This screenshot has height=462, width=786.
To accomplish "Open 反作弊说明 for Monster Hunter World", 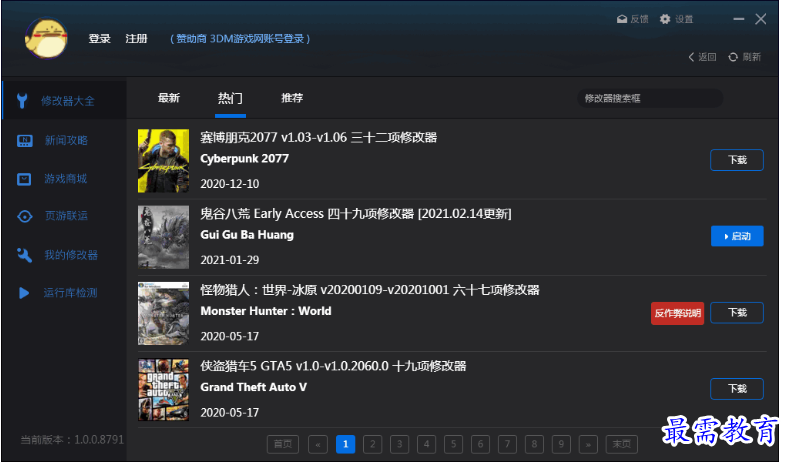I will tap(677, 313).
